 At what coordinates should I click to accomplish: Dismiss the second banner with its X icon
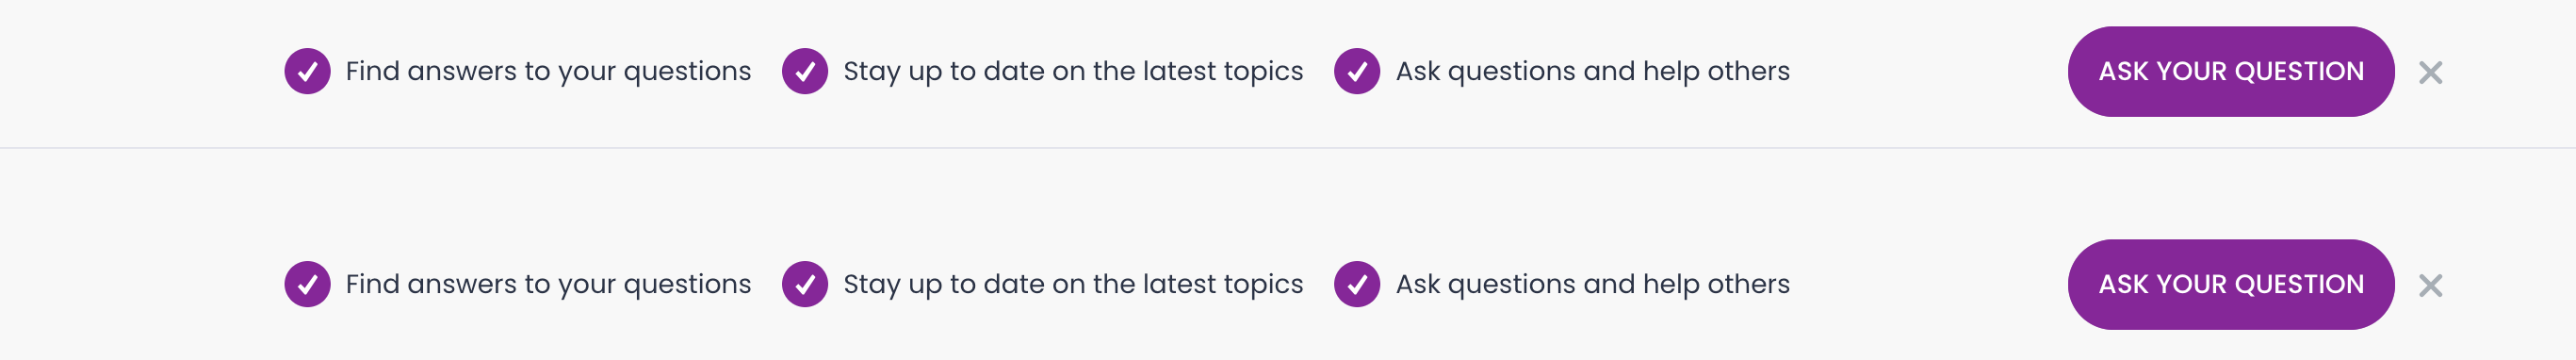click(2431, 285)
